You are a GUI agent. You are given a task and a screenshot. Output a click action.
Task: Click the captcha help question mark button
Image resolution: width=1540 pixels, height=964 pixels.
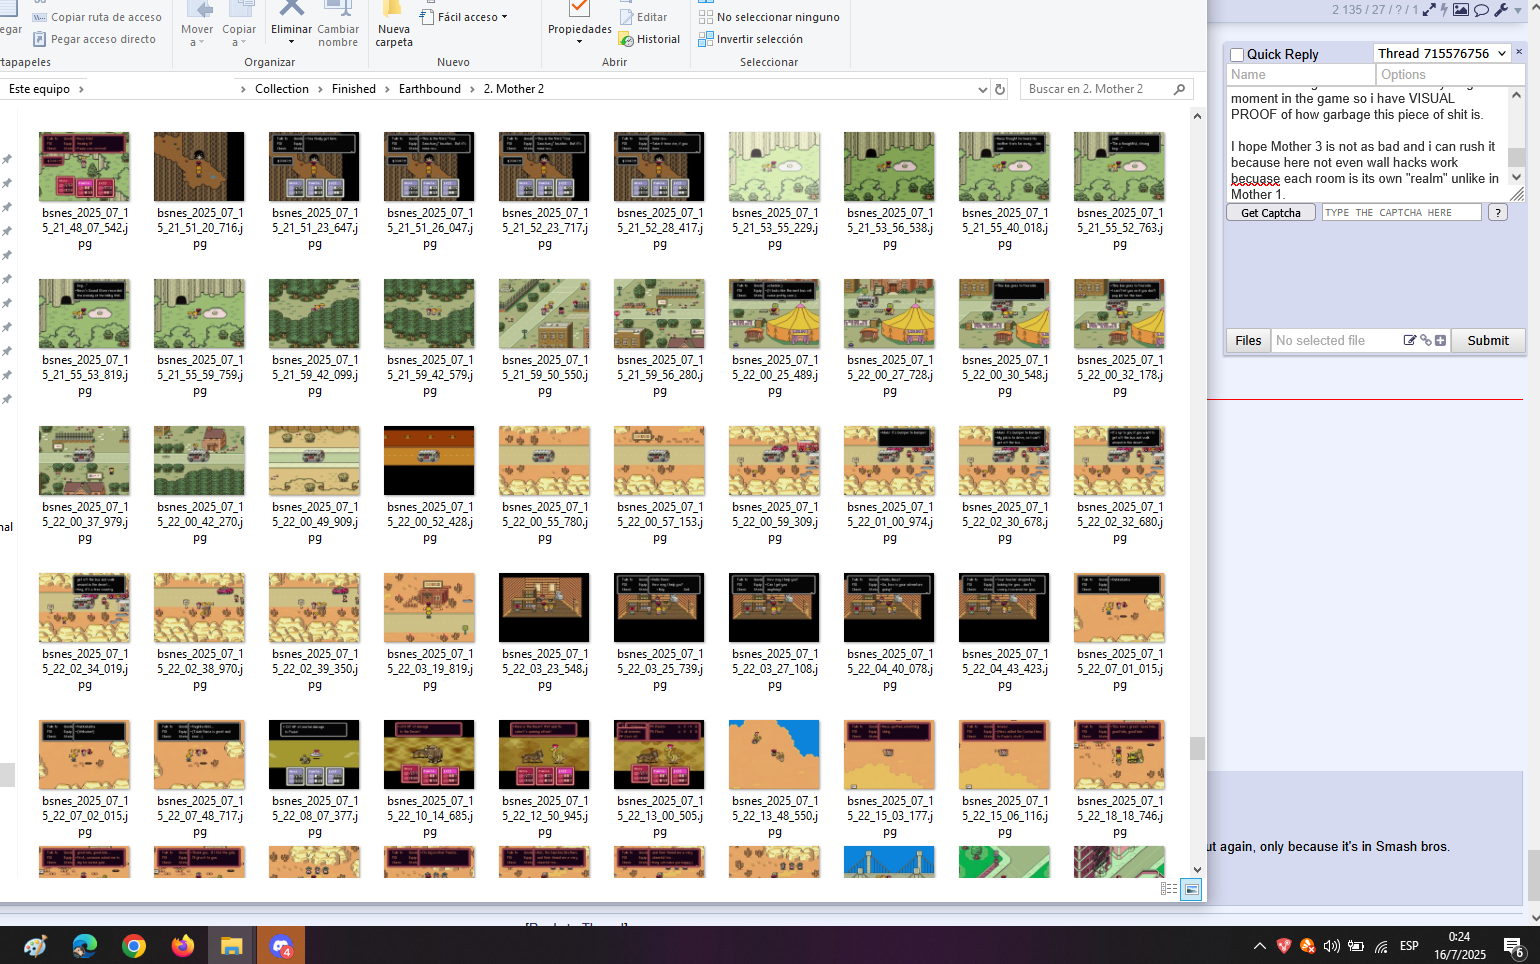tap(1497, 213)
